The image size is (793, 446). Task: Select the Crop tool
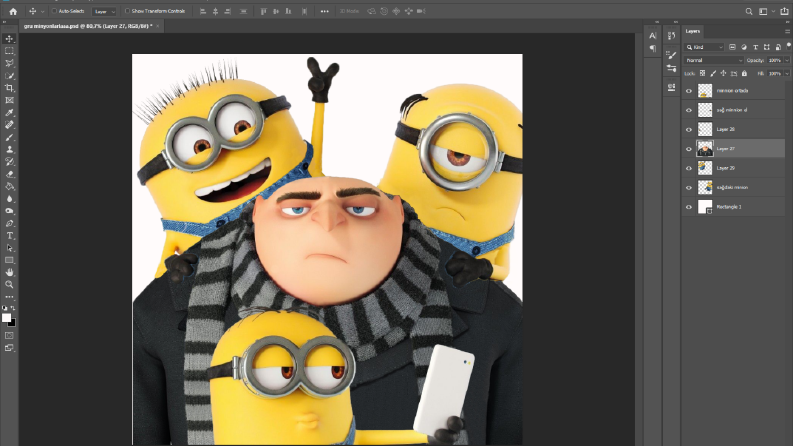[9, 88]
